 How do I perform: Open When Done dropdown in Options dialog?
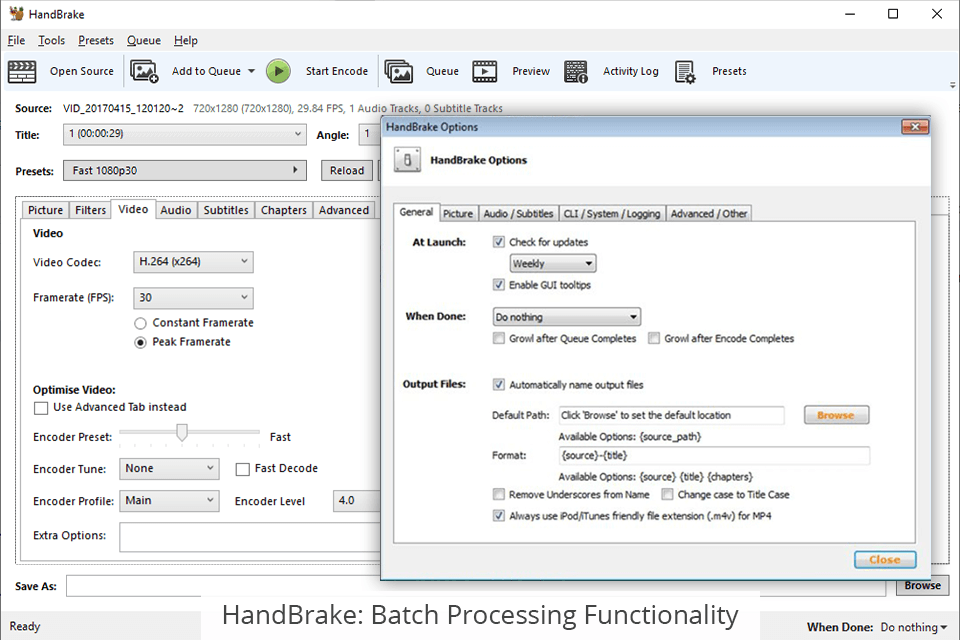click(x=567, y=317)
